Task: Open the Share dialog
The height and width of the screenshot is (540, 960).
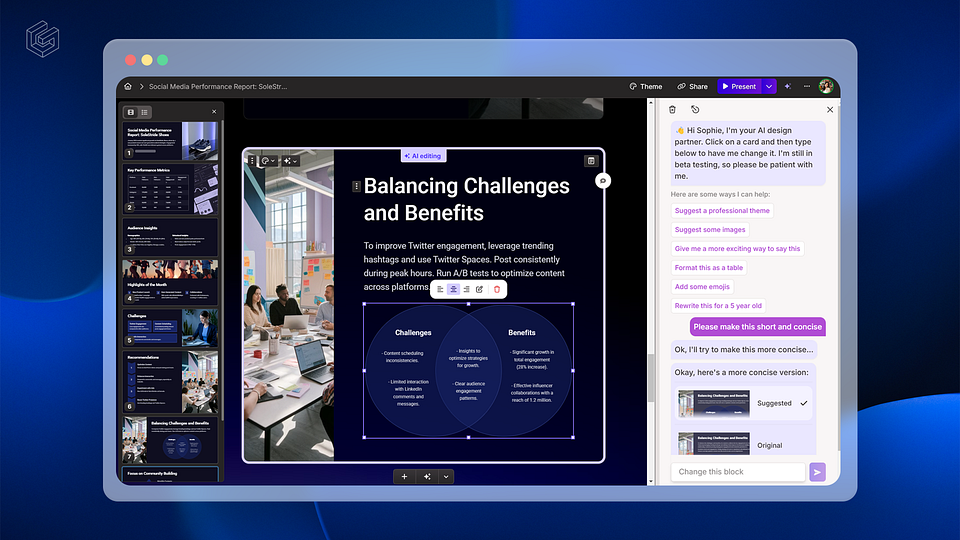Action: (x=692, y=86)
